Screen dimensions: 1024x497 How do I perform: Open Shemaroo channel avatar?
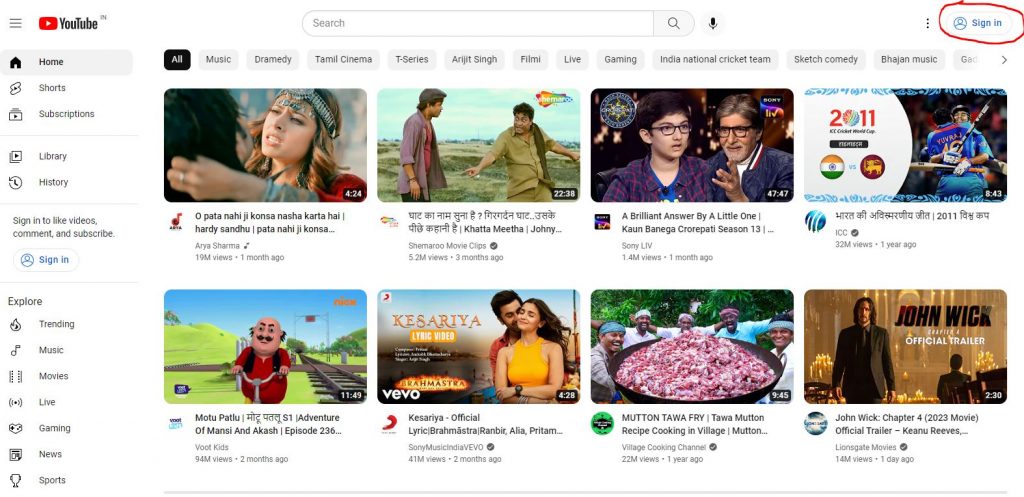click(x=389, y=222)
